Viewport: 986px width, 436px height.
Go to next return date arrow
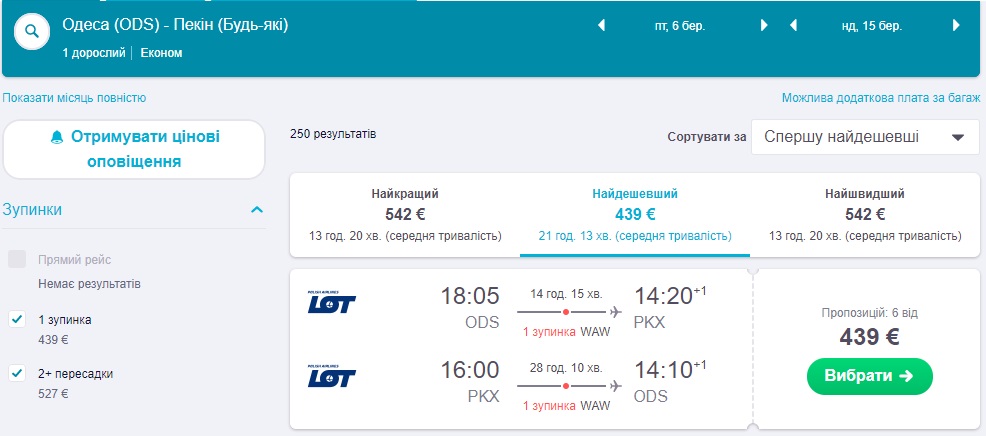[957, 26]
